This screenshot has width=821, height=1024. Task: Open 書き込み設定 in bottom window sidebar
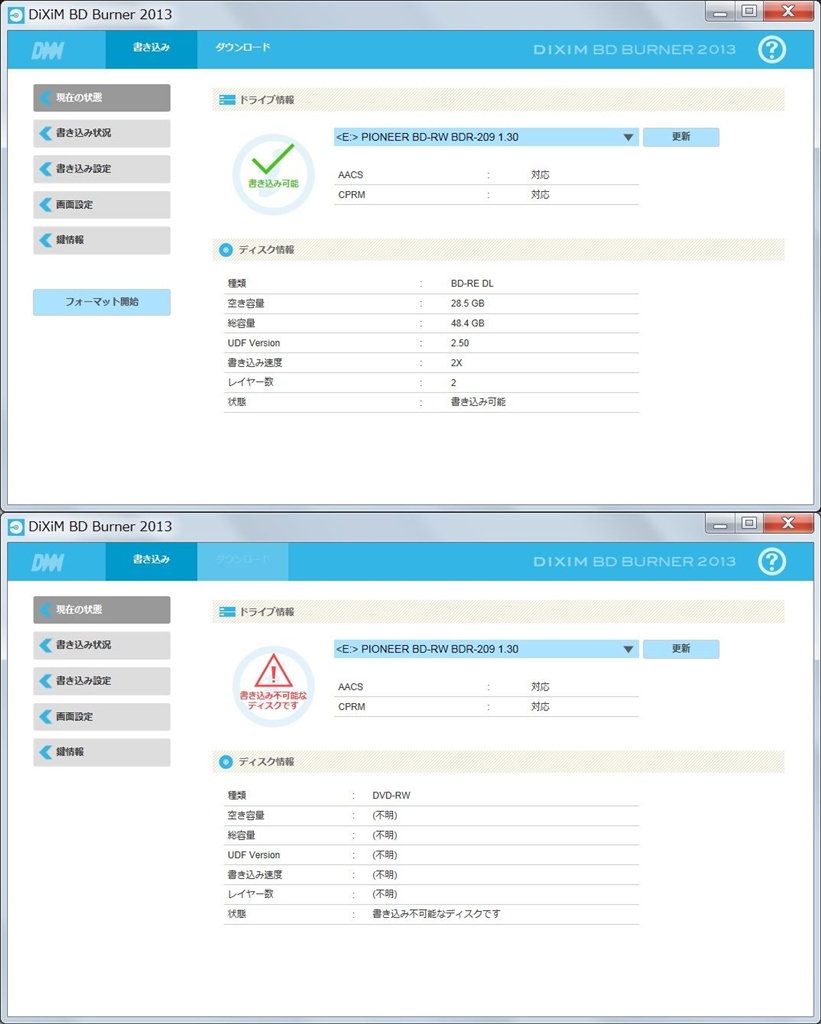coord(102,681)
